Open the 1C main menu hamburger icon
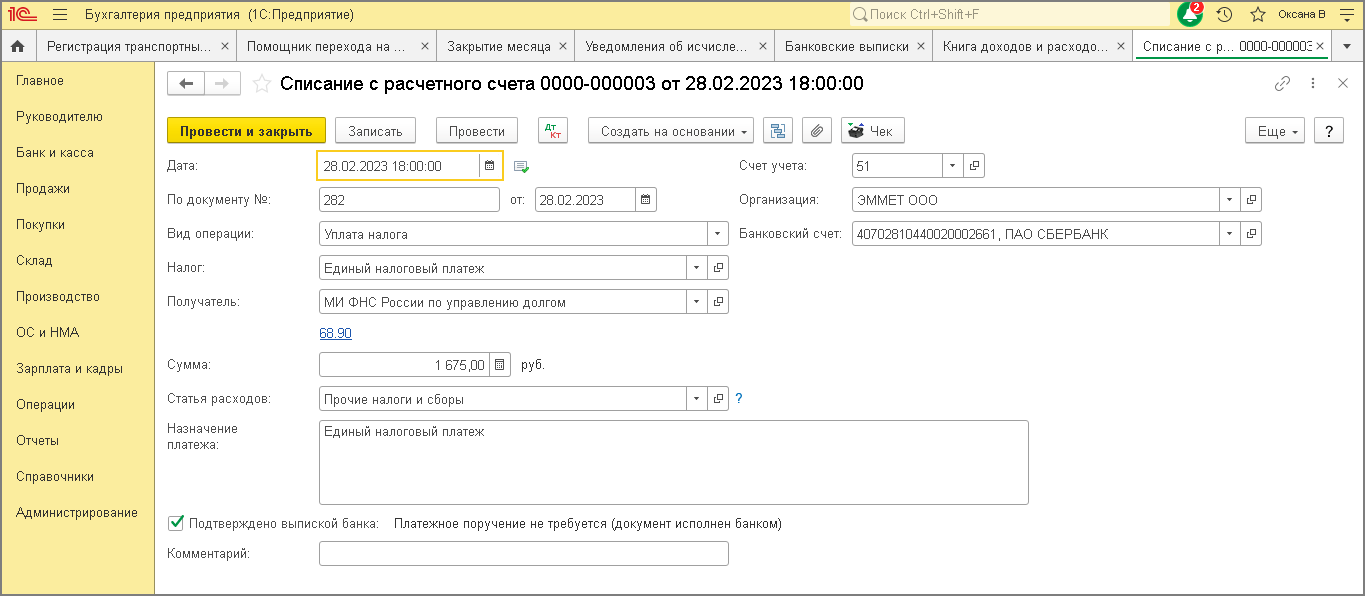Viewport: 1365px width, 596px height. 59,15
